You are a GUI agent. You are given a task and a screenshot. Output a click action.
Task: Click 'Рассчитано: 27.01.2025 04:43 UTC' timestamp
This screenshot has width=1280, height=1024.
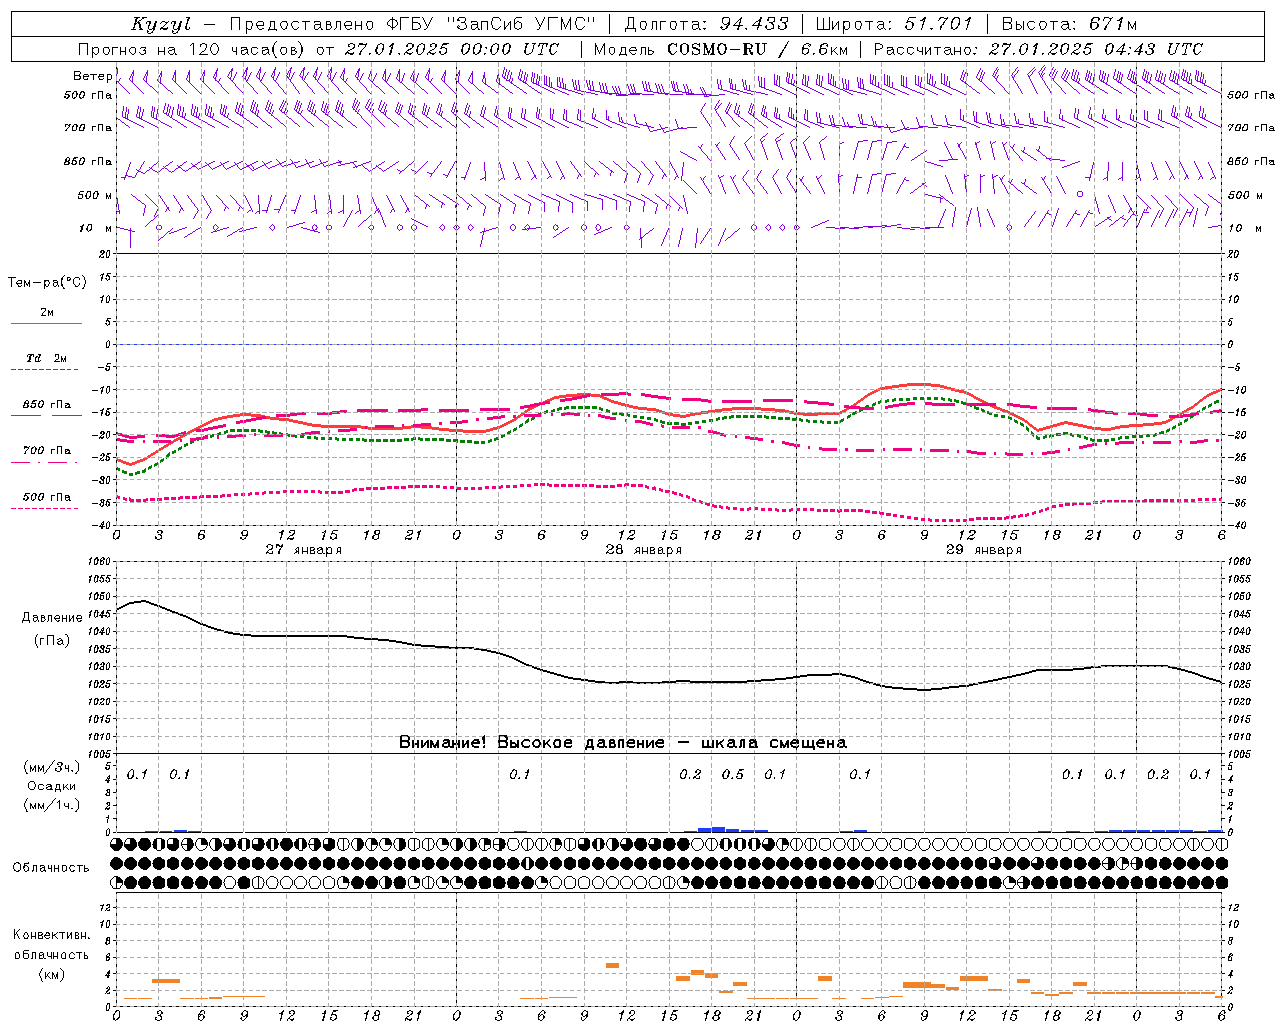[1038, 49]
